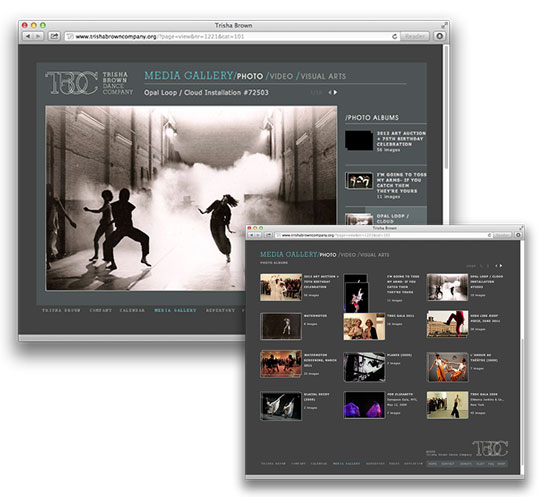The image size is (540, 497).
Task: Click share icon in front browser toolbar
Action: pyautogui.click(x=268, y=235)
